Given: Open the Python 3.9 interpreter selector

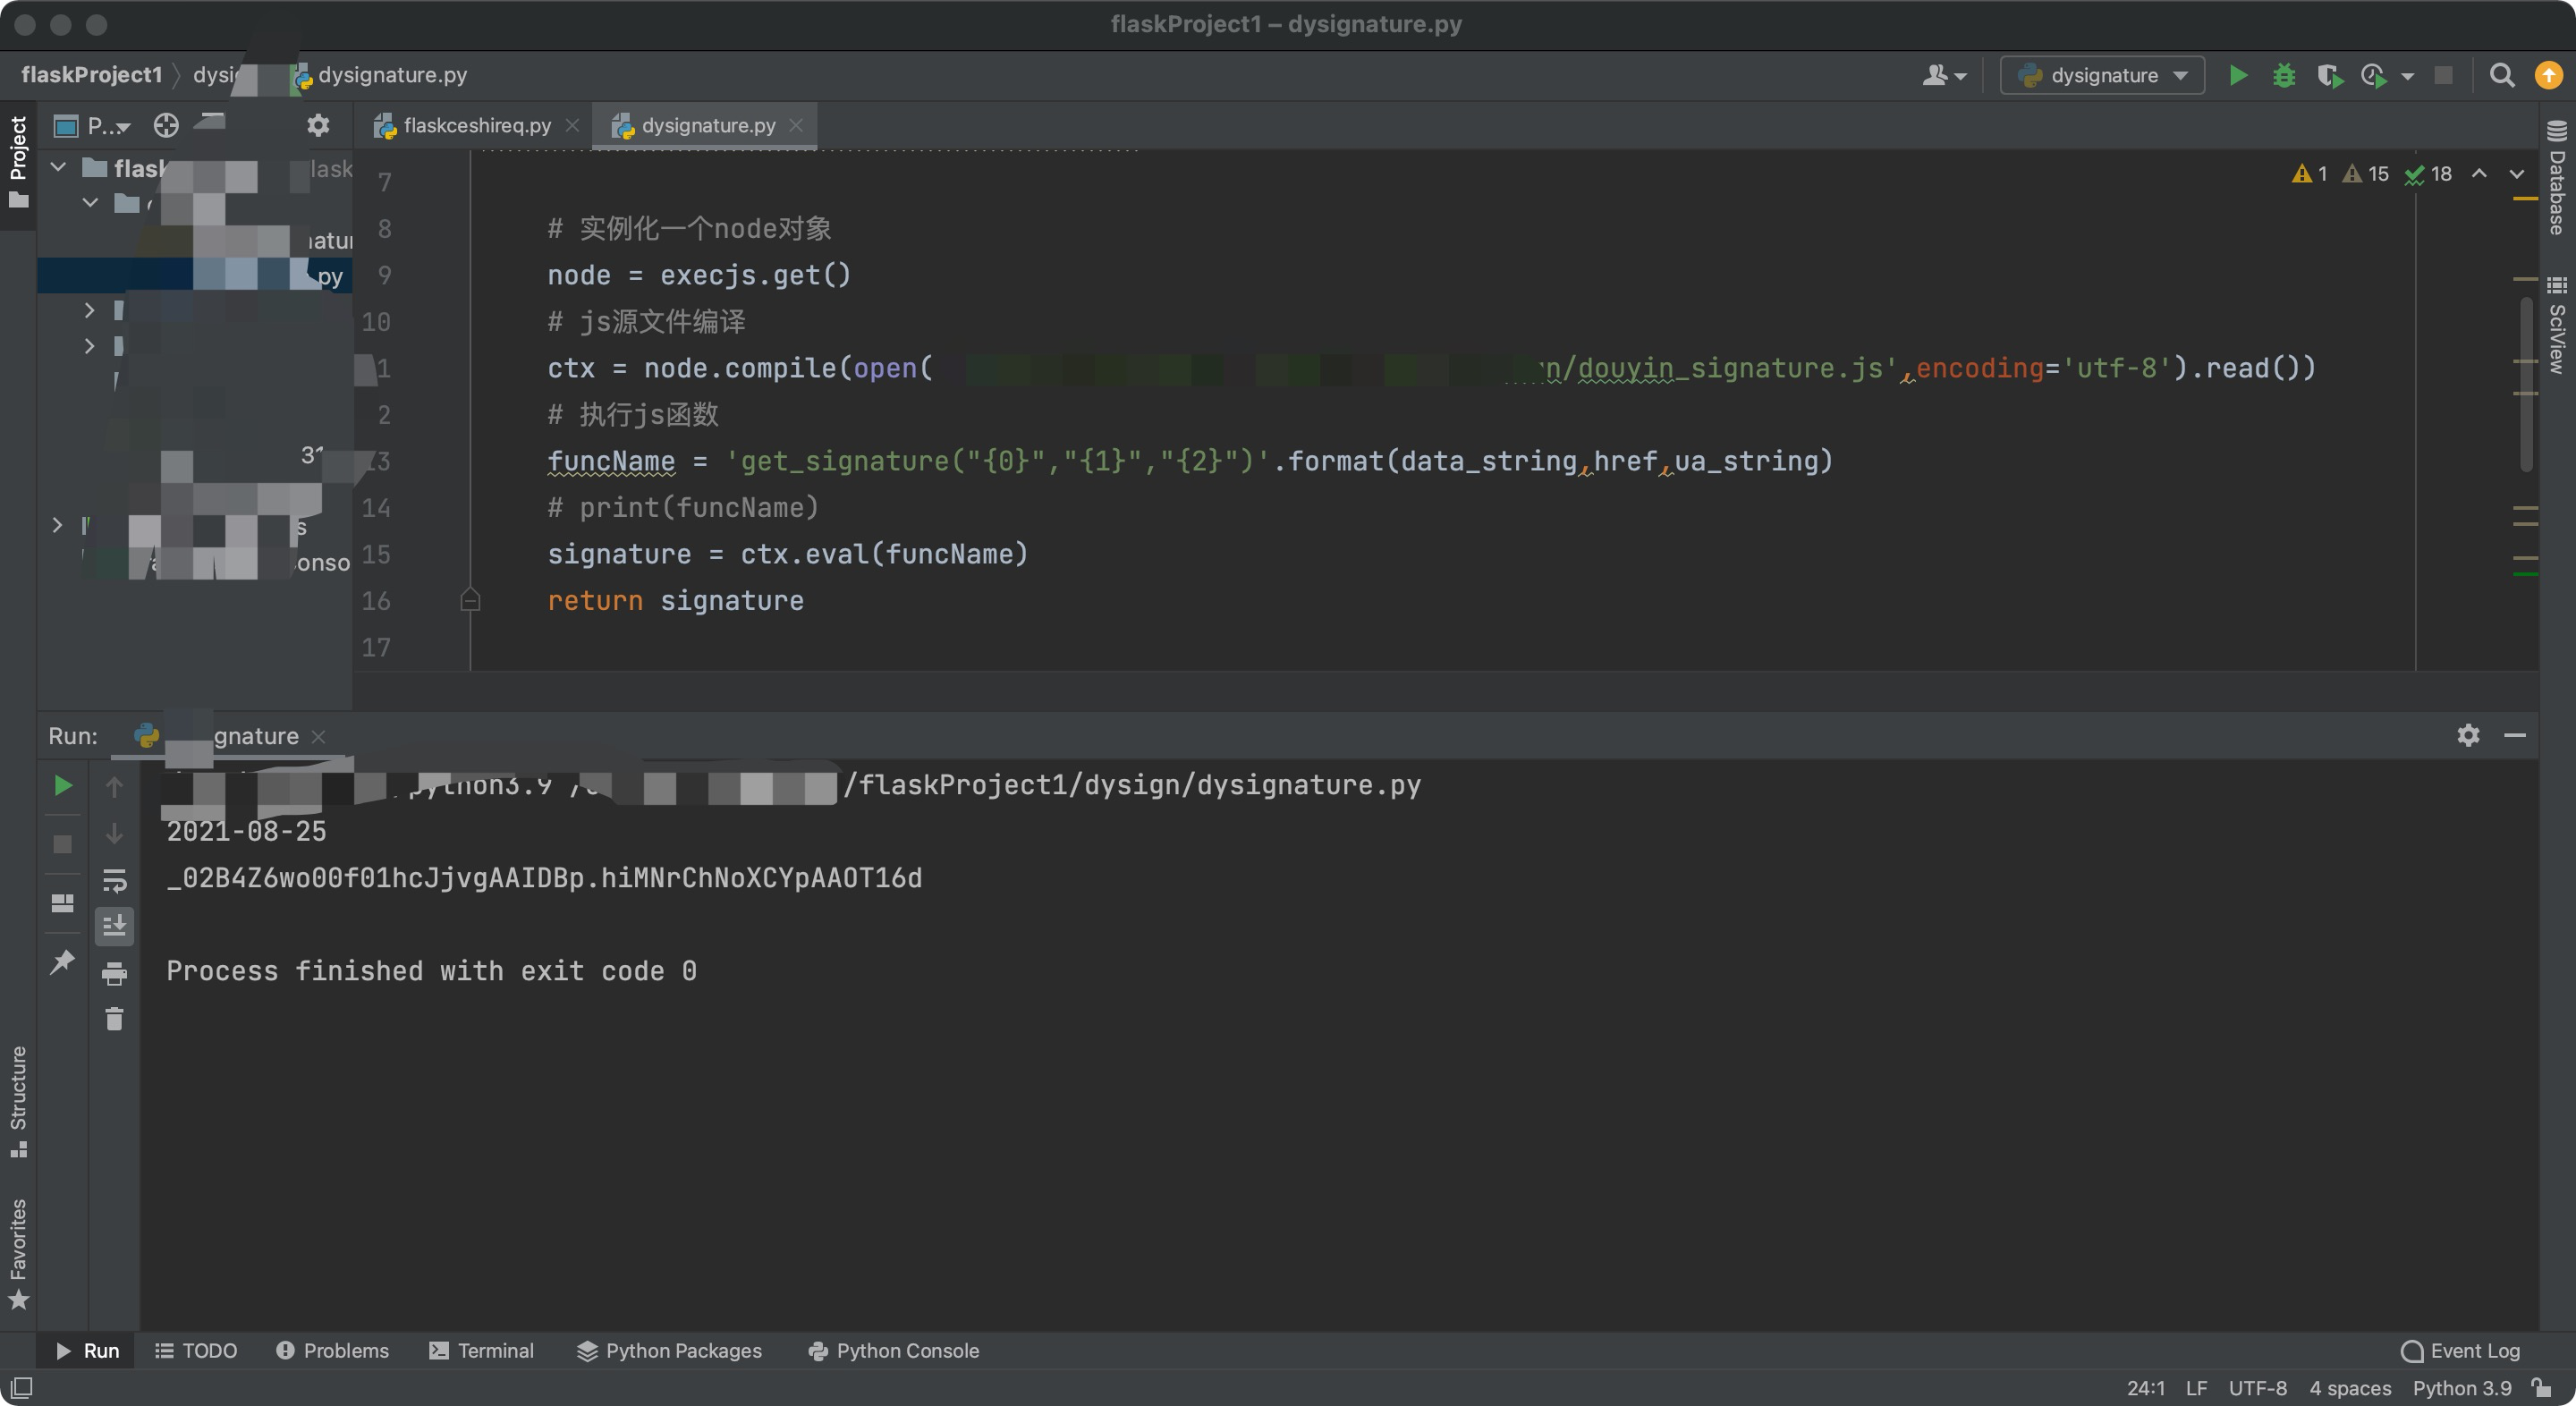Looking at the screenshot, I should coord(2461,1388).
